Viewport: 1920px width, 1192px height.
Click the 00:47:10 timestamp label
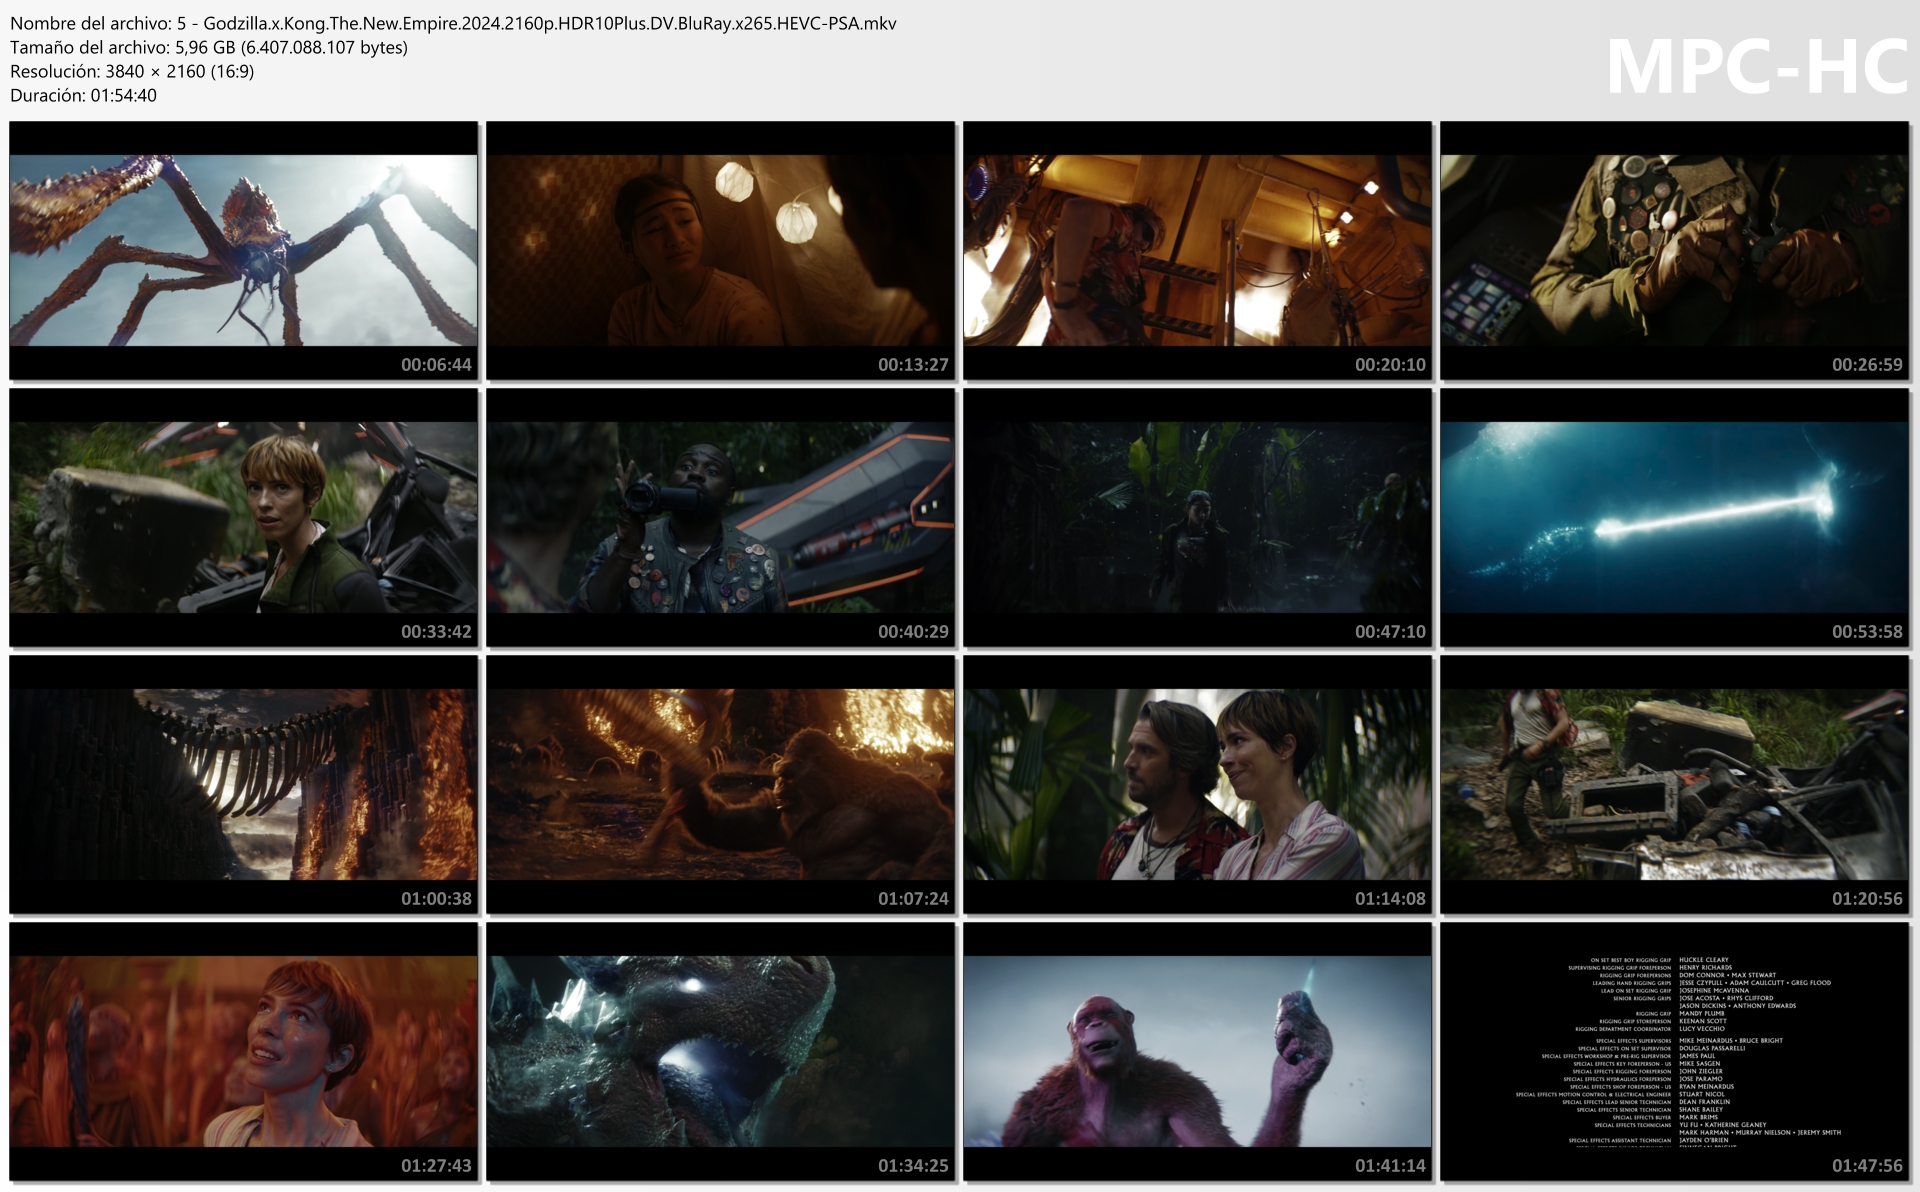(x=1390, y=632)
